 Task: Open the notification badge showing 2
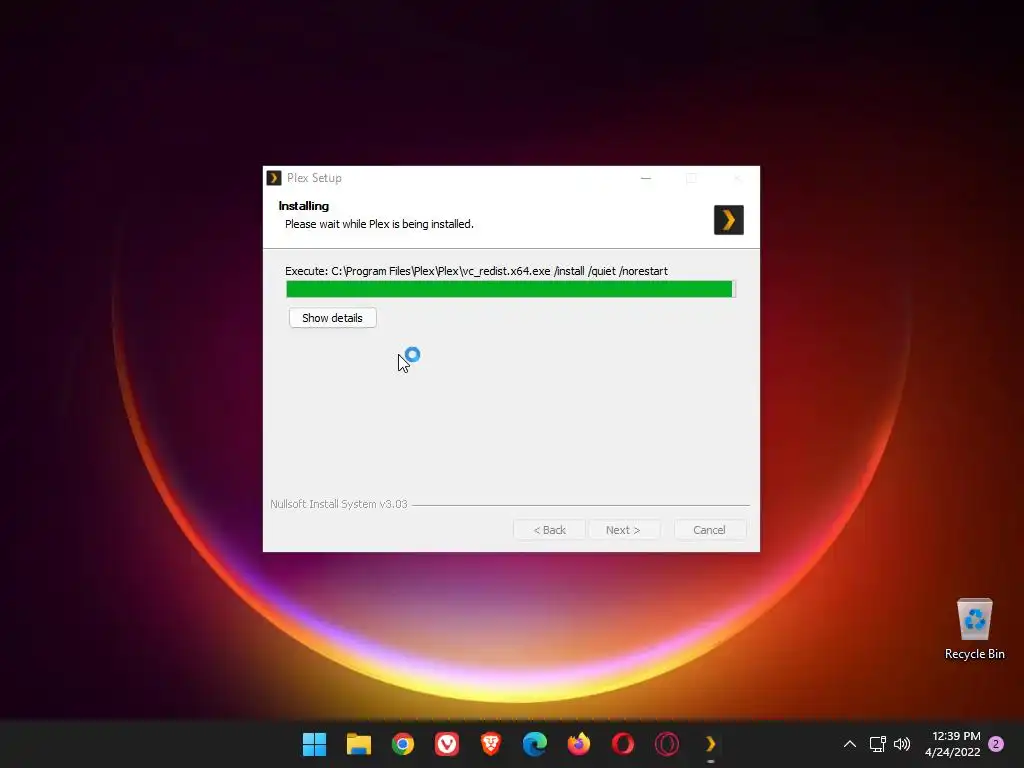point(996,744)
